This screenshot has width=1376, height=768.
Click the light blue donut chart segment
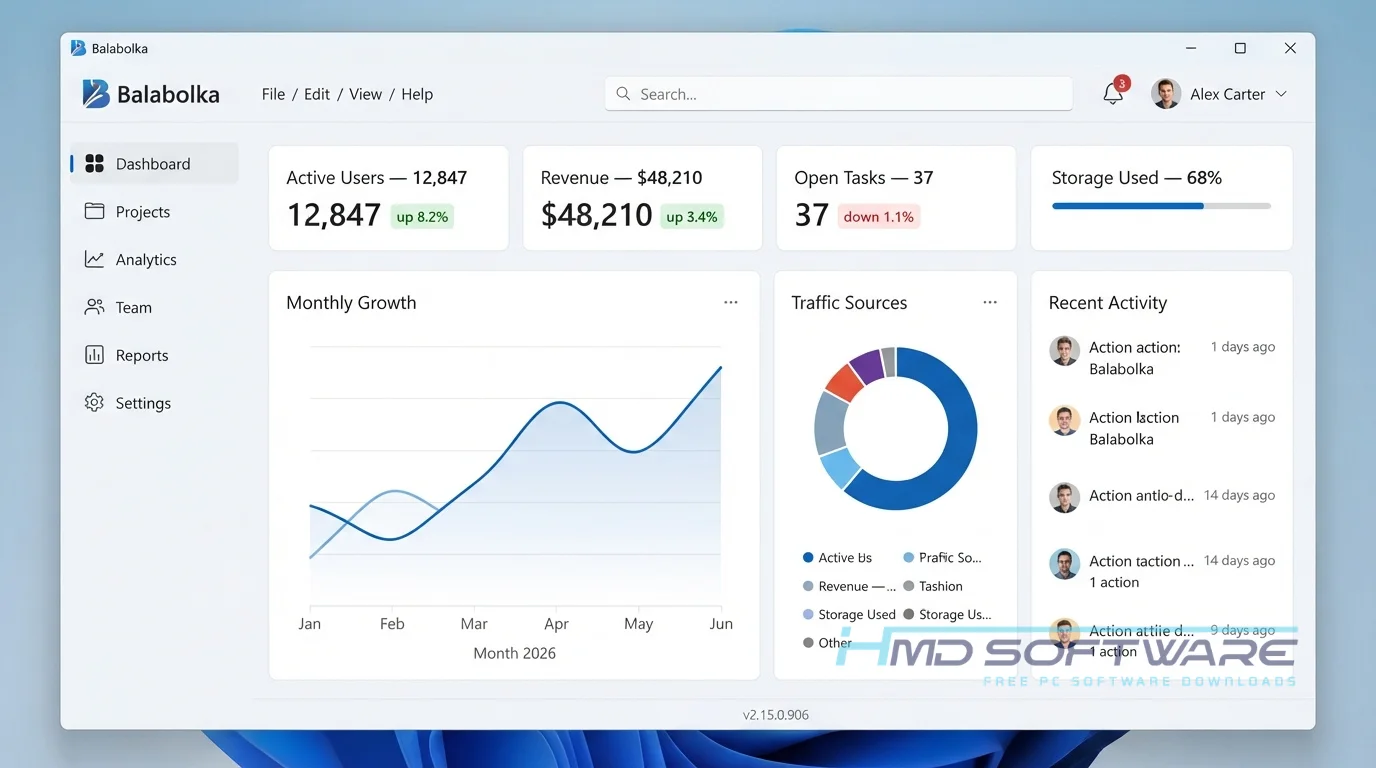pos(840,468)
